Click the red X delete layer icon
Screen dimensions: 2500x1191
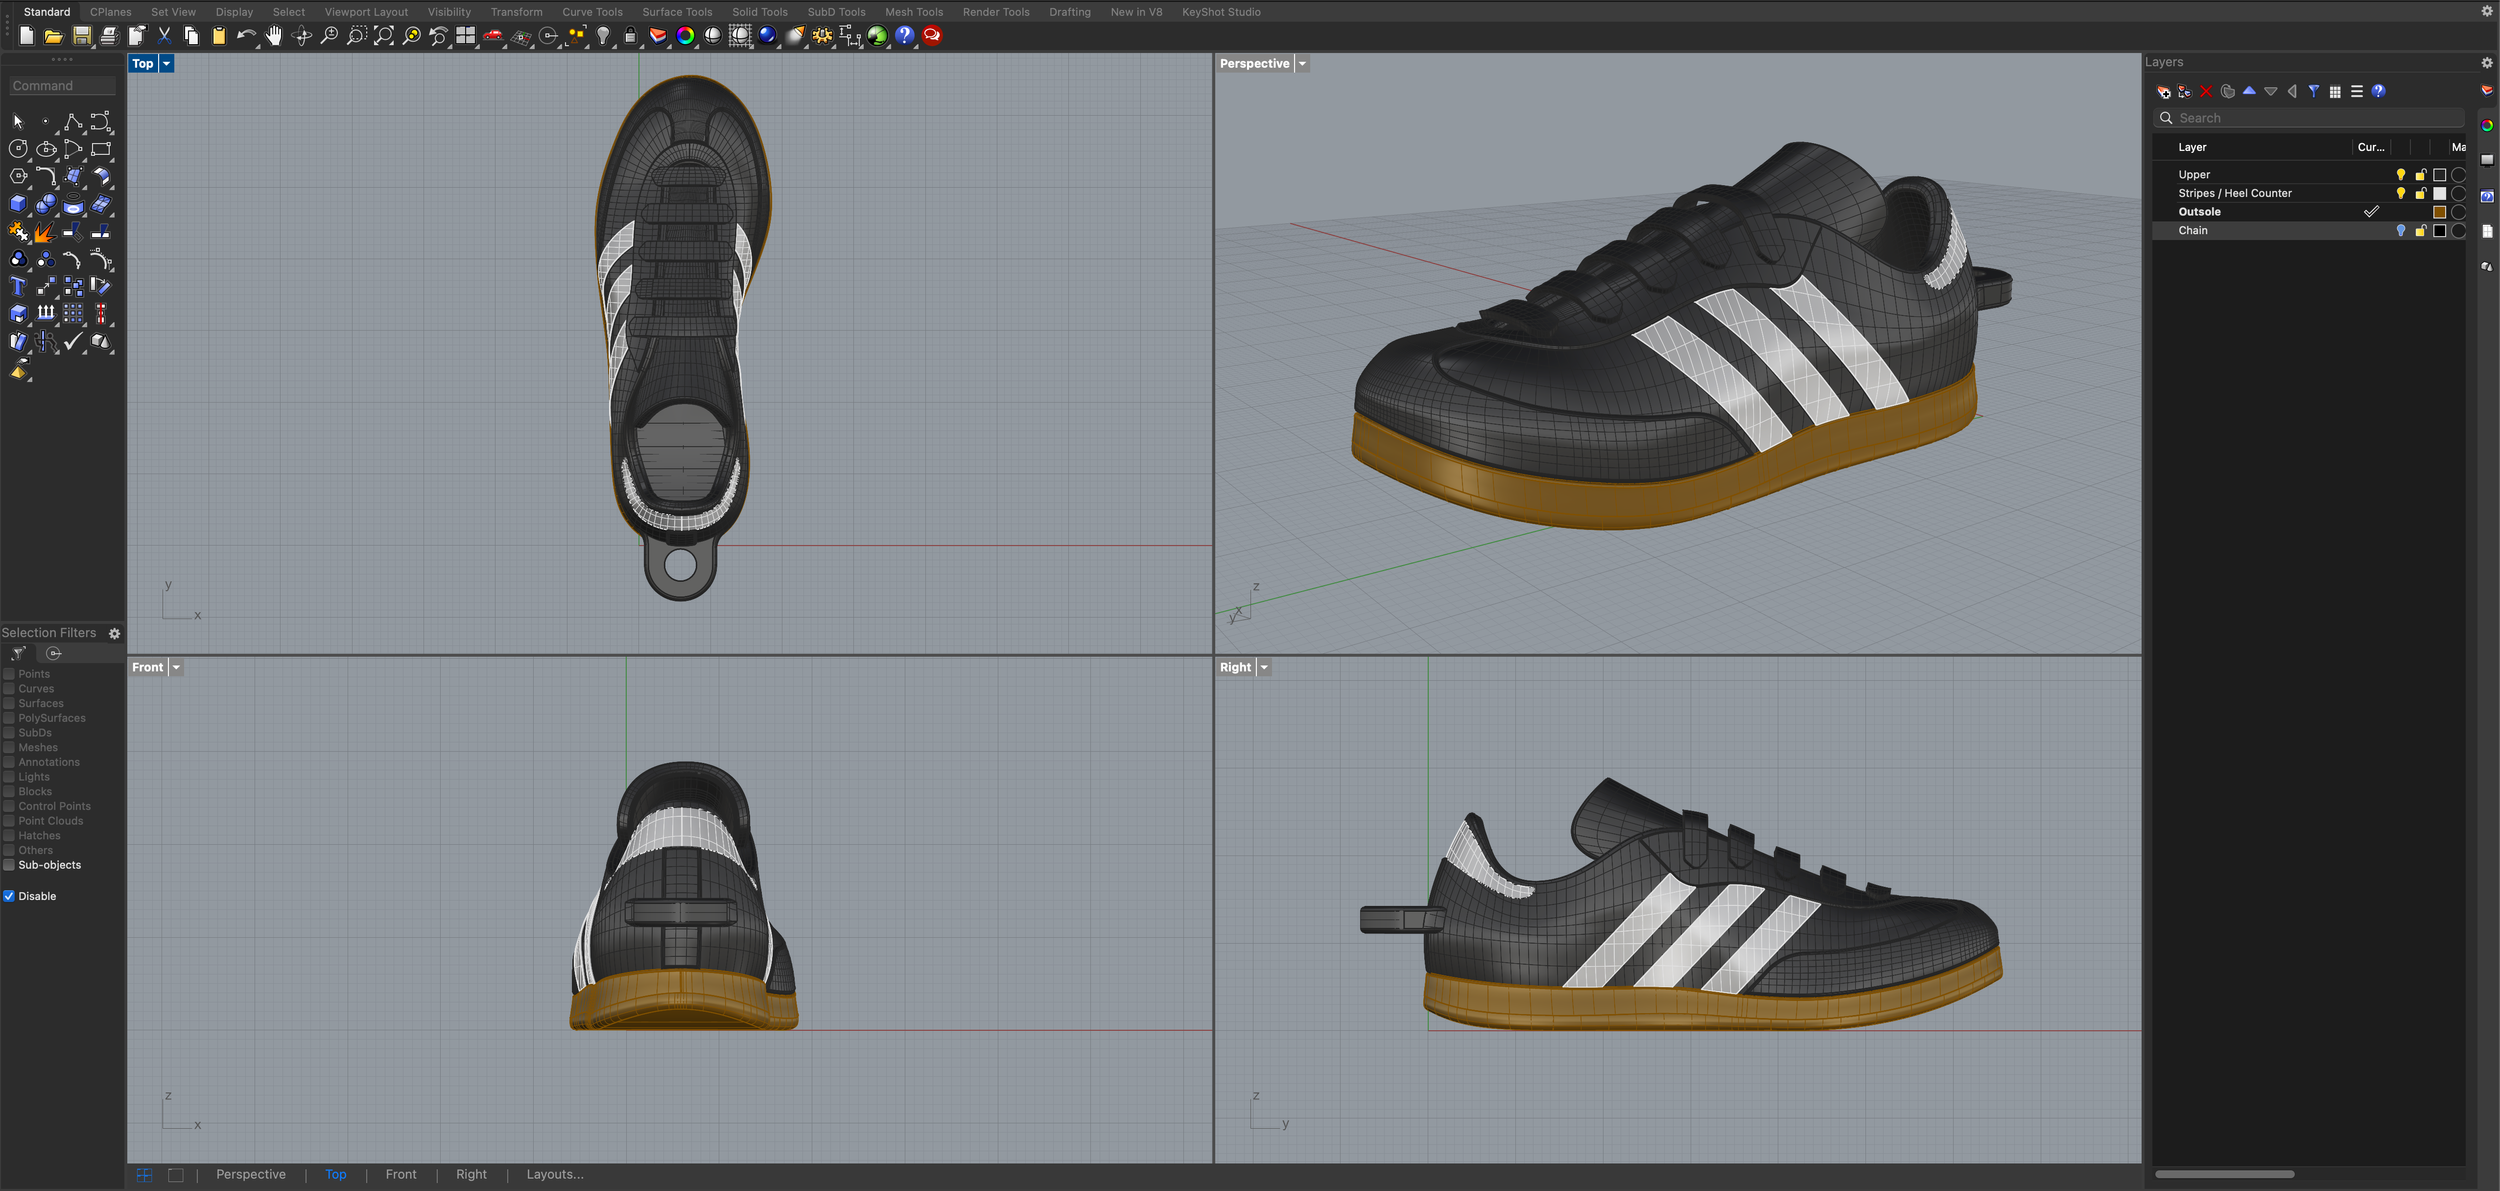click(x=2206, y=91)
